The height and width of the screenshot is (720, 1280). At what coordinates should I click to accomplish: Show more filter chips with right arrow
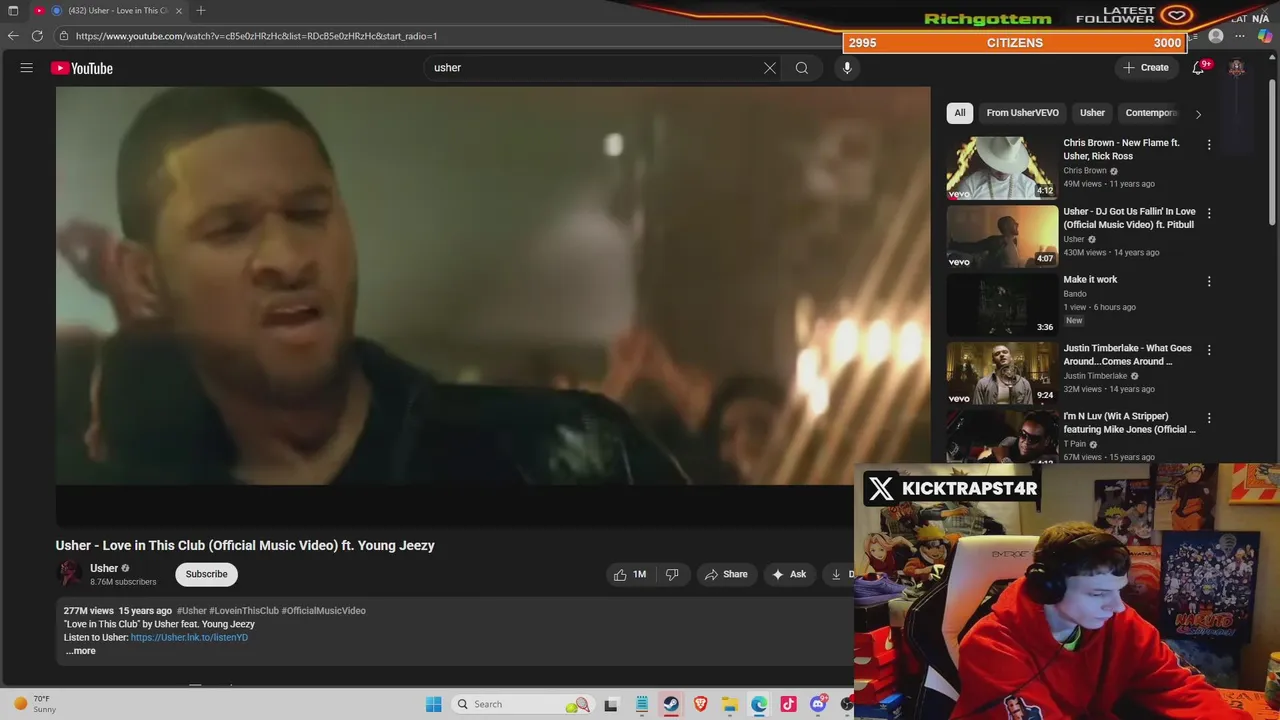tap(1198, 114)
